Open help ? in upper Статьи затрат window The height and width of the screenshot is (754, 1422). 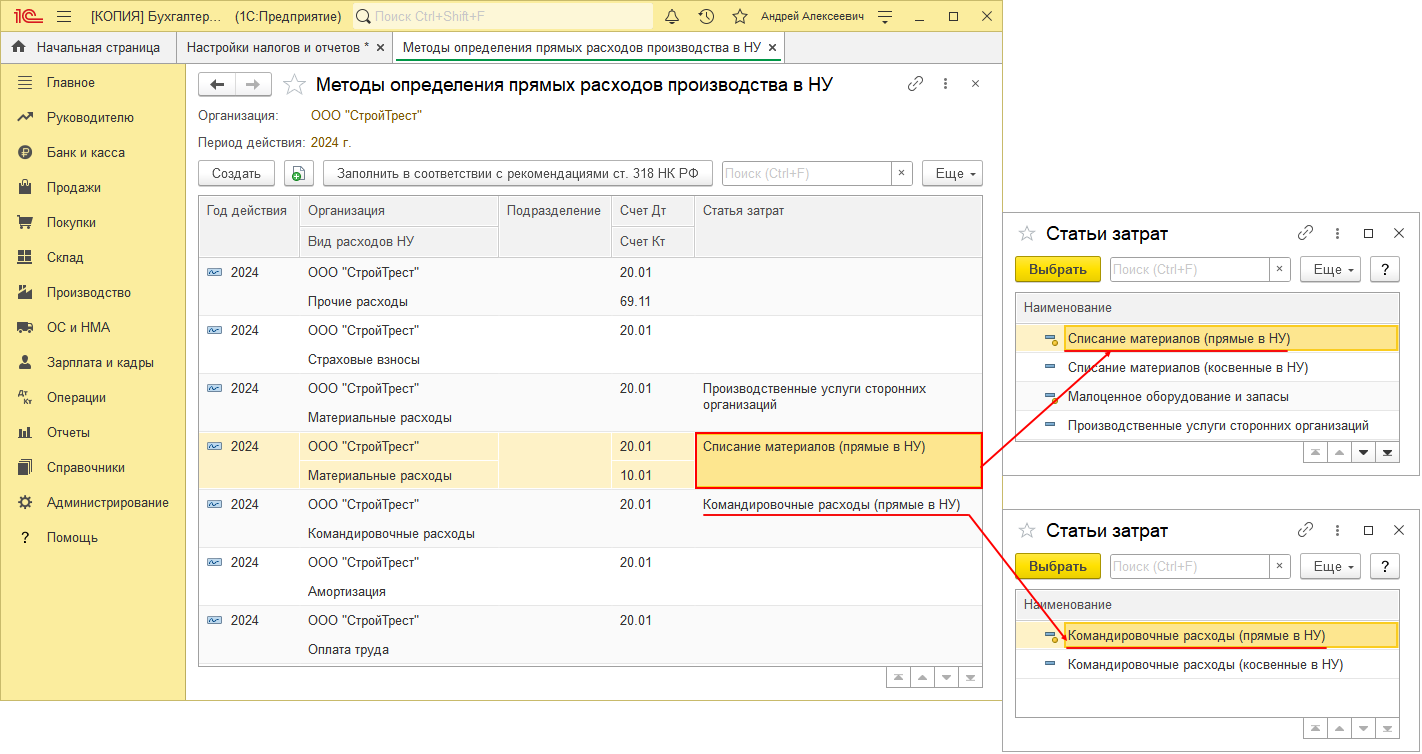(x=1384, y=269)
